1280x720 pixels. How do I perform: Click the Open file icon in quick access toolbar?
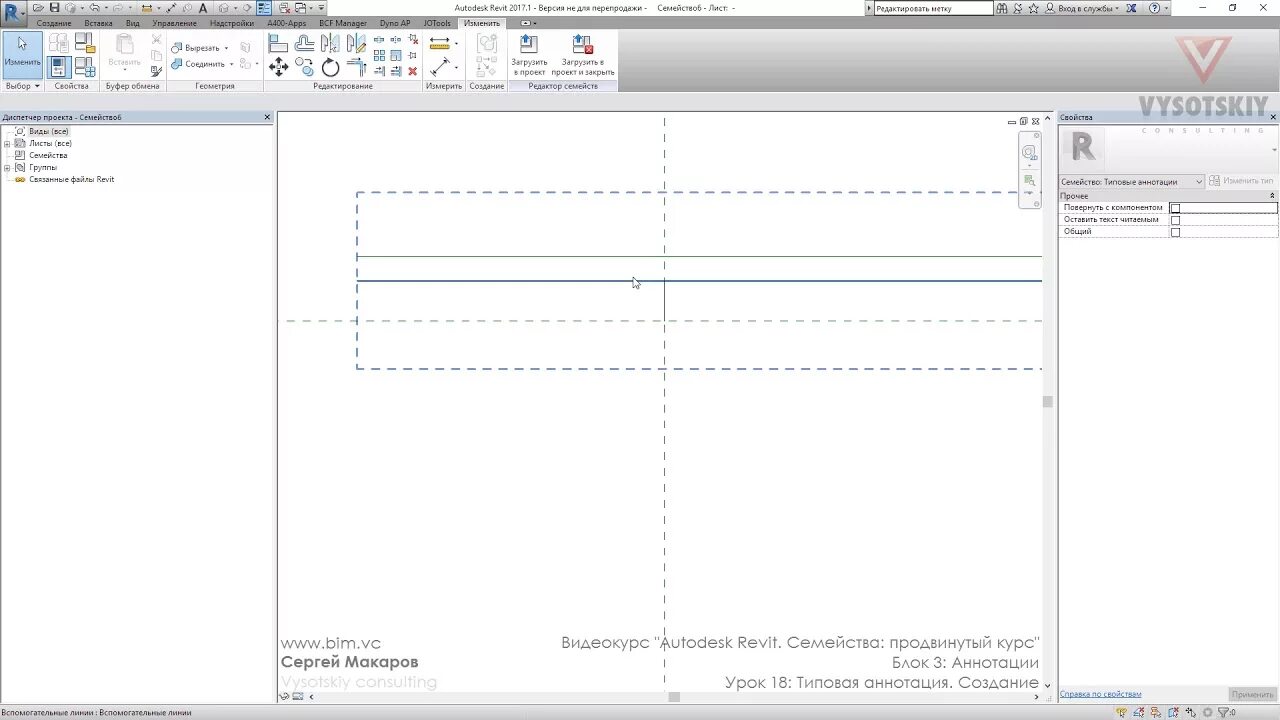(x=39, y=8)
